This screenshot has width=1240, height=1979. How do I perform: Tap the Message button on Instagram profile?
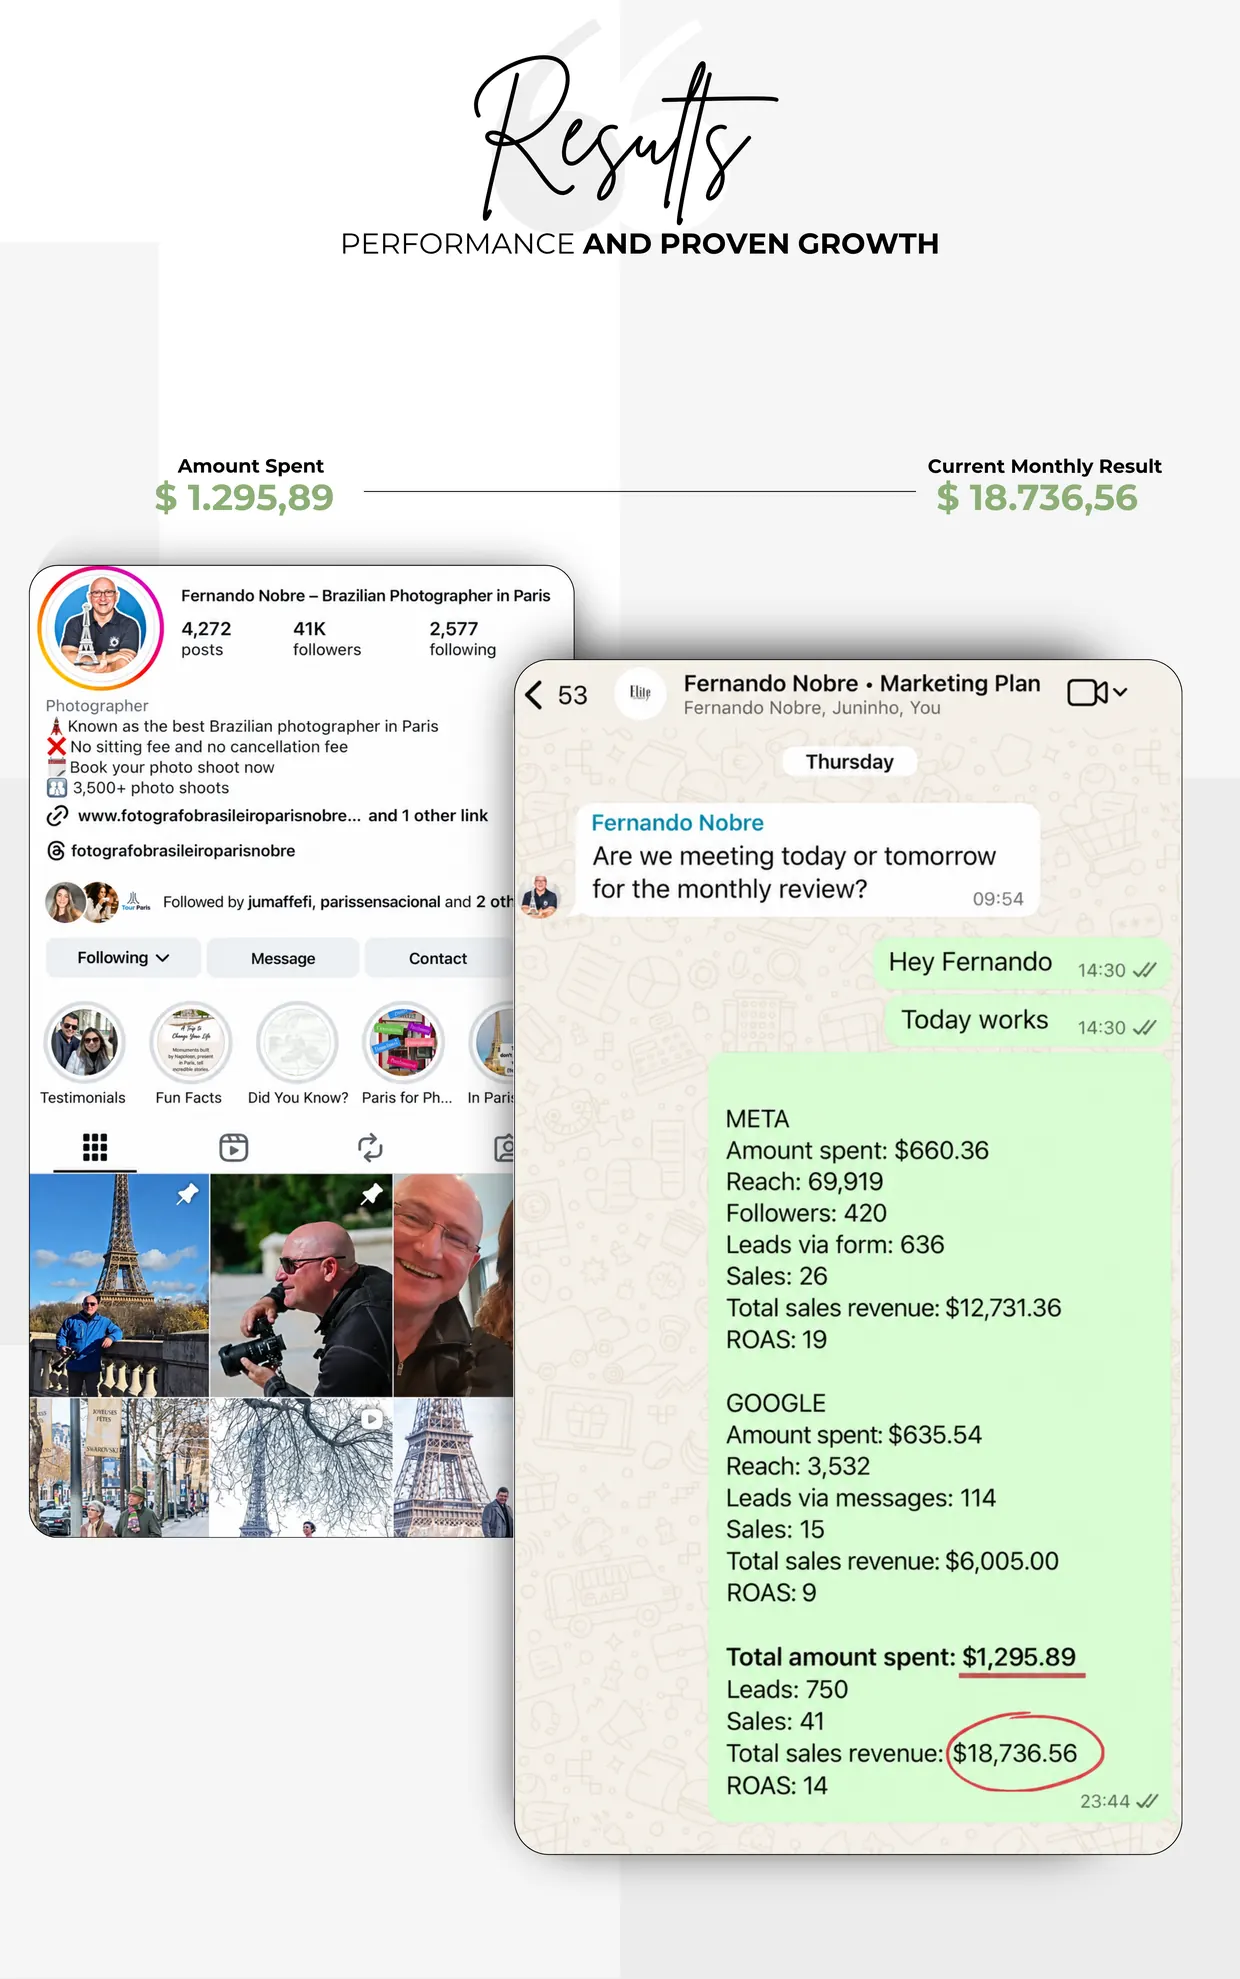click(x=283, y=958)
